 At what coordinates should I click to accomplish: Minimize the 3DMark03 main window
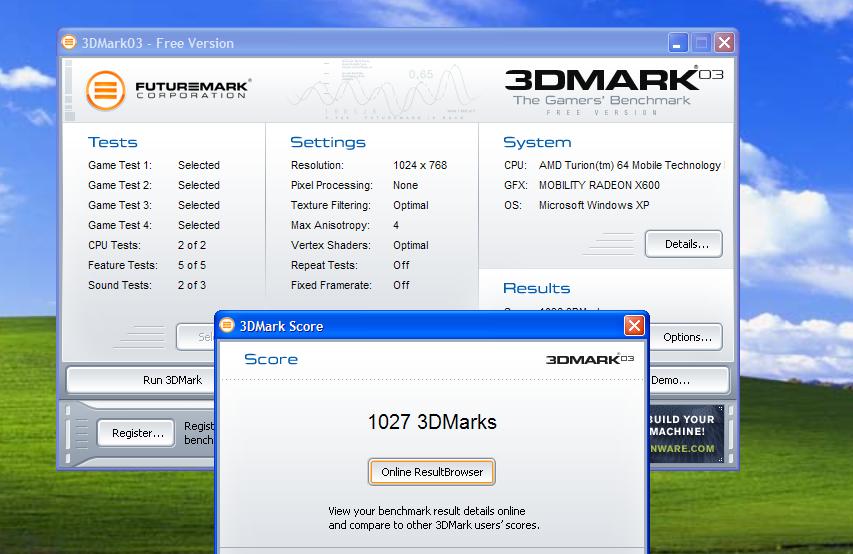[679, 43]
